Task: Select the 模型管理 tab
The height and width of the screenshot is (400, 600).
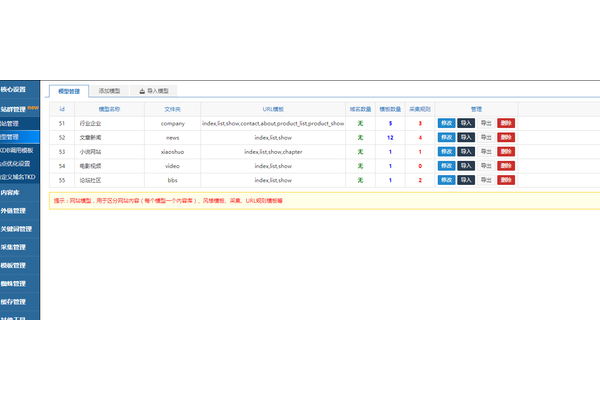Action: click(x=68, y=90)
